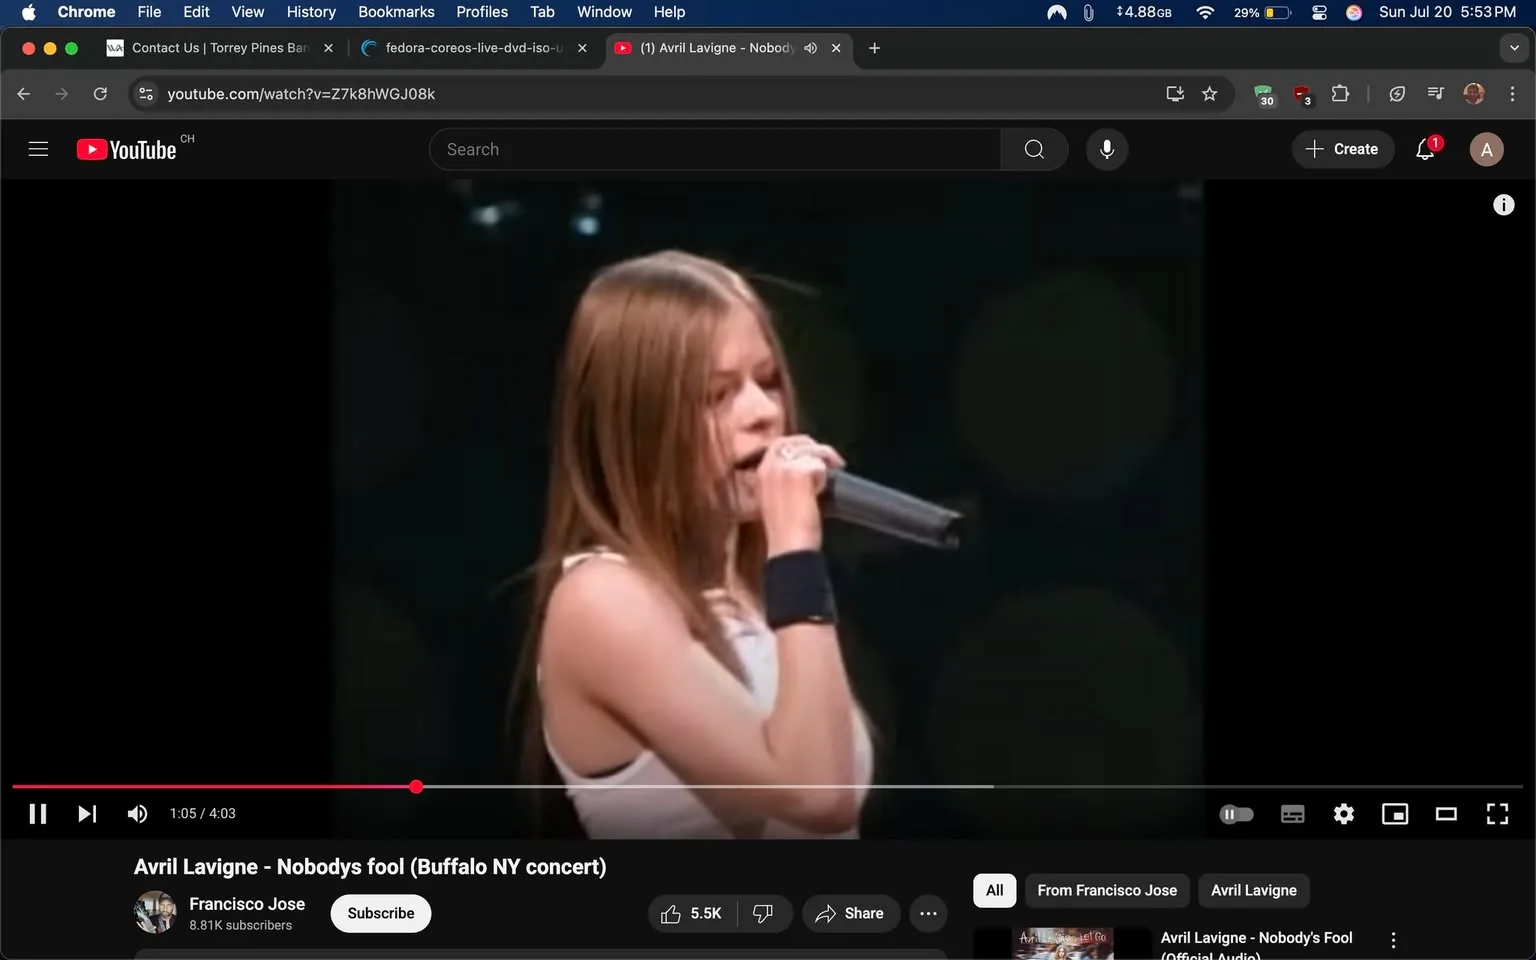1536x960 pixels.
Task: Open the Bookmarks menu in the menu bar
Action: [x=396, y=11]
